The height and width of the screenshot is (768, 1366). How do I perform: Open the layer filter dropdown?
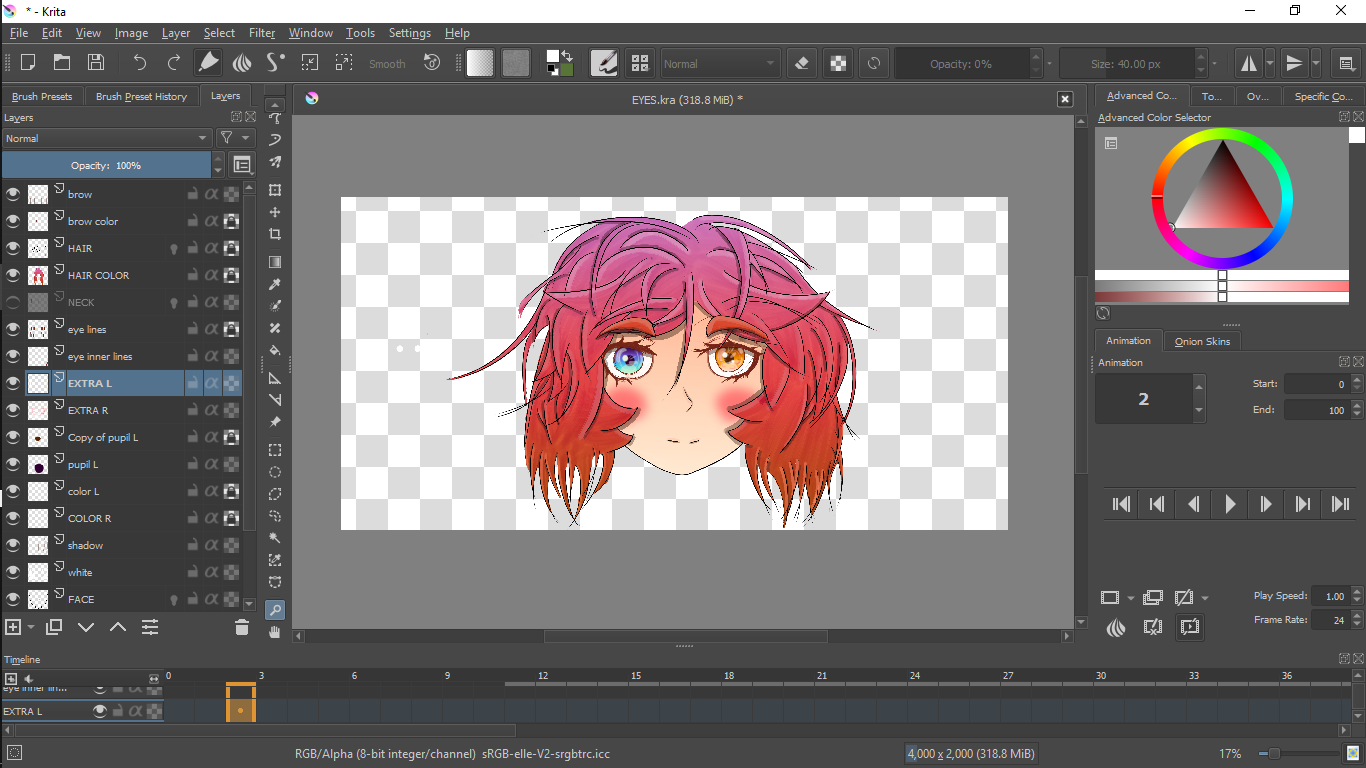[236, 138]
